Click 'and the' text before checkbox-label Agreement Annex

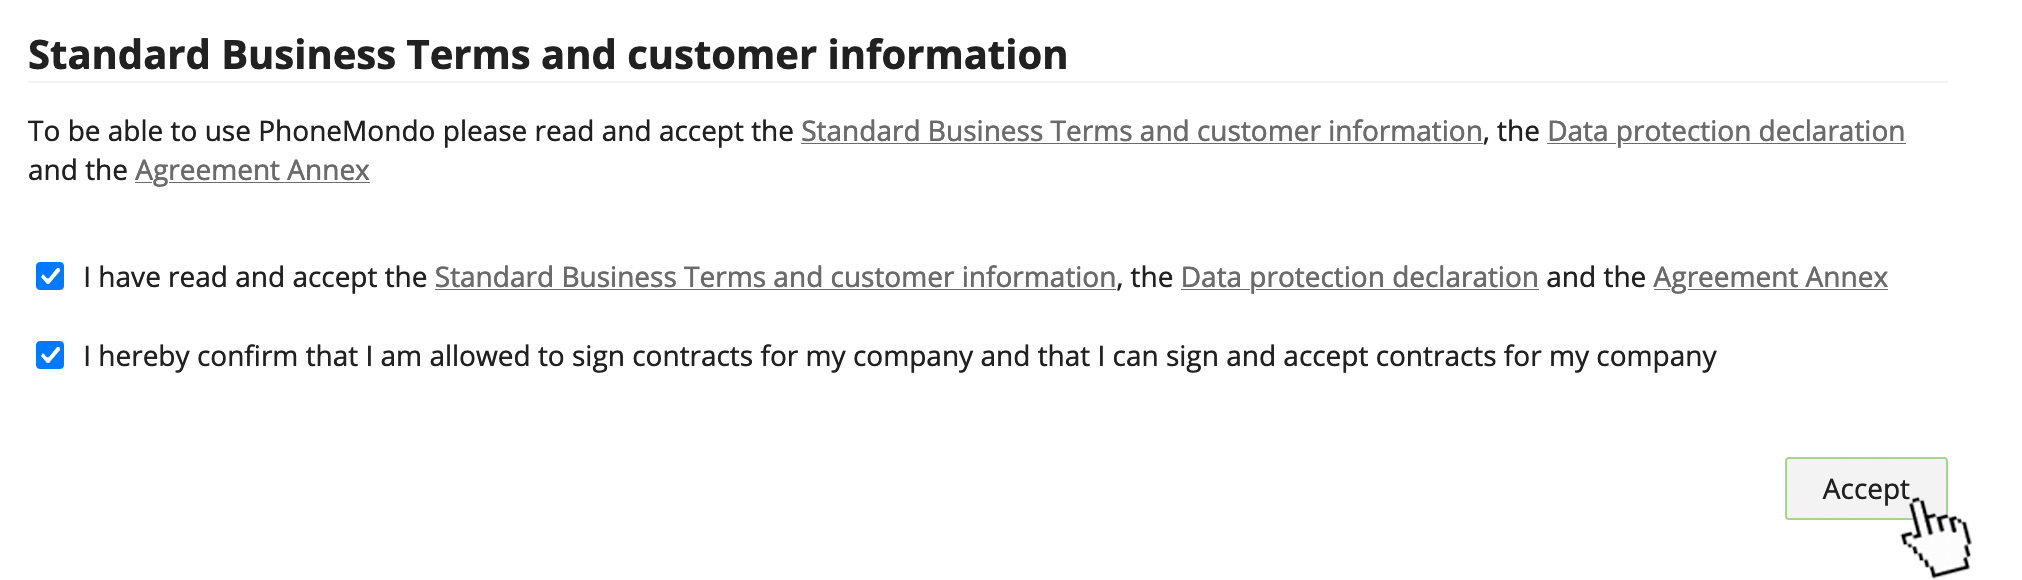pyautogui.click(x=1595, y=277)
